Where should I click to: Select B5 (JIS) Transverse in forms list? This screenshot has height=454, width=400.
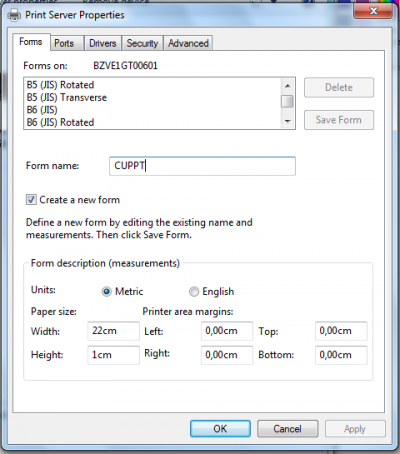[67, 98]
